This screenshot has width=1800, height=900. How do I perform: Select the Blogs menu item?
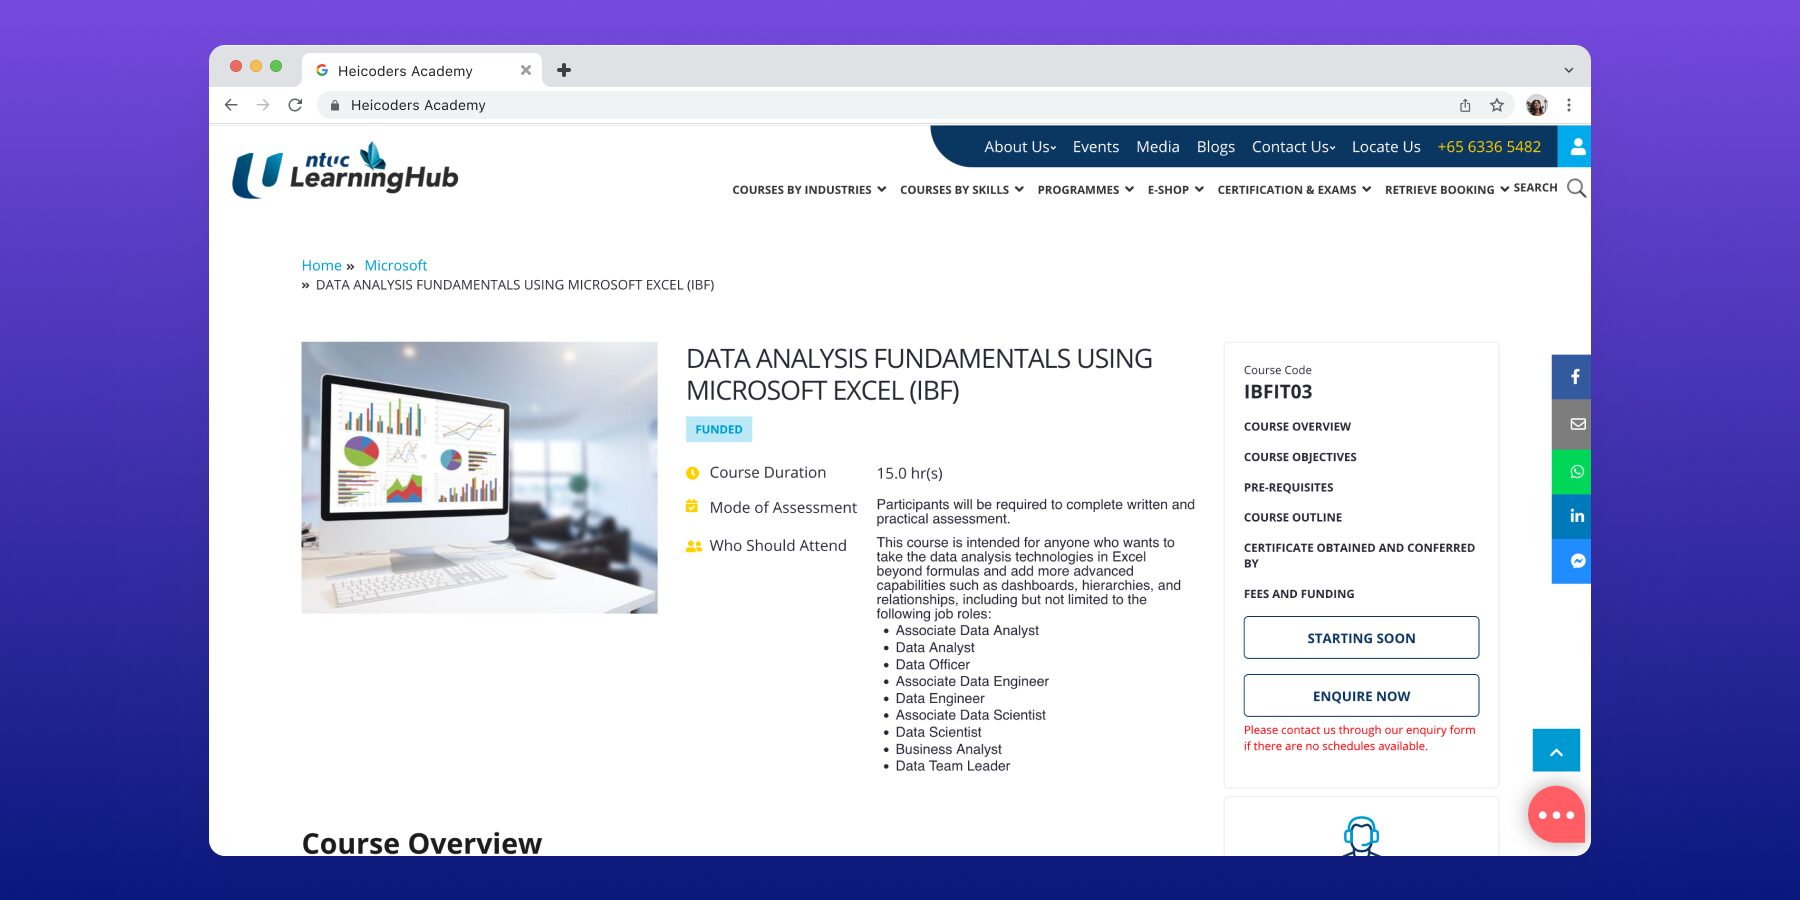click(1215, 146)
